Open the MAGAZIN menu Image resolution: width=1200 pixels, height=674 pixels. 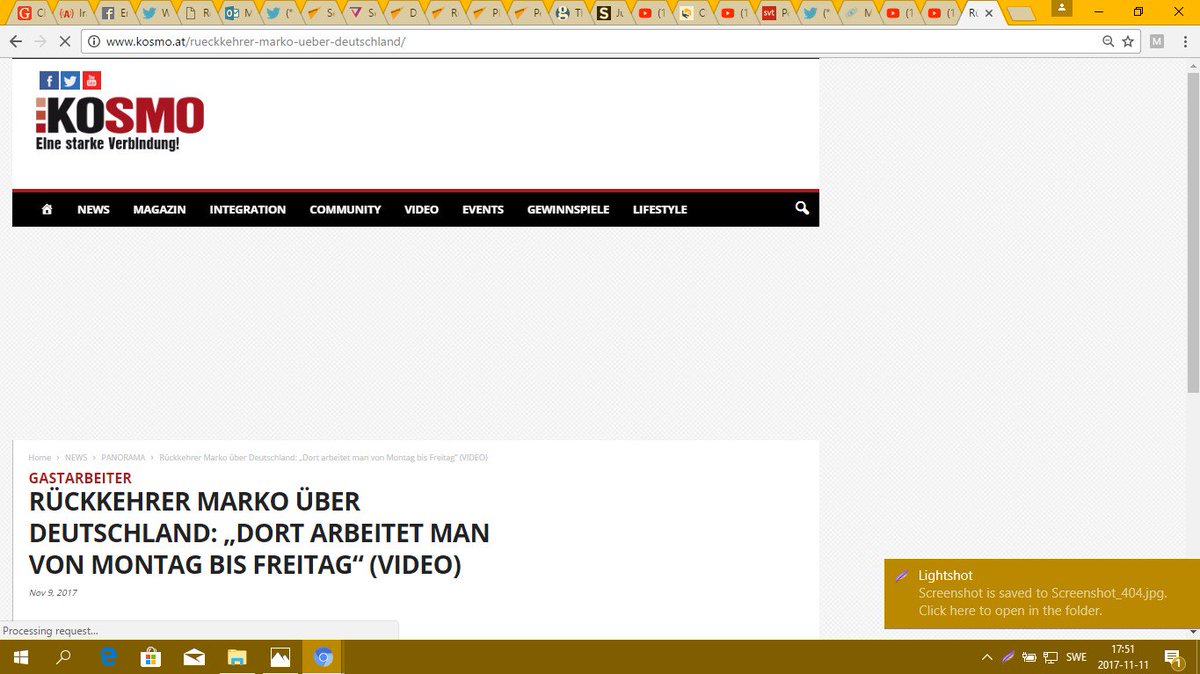(160, 209)
